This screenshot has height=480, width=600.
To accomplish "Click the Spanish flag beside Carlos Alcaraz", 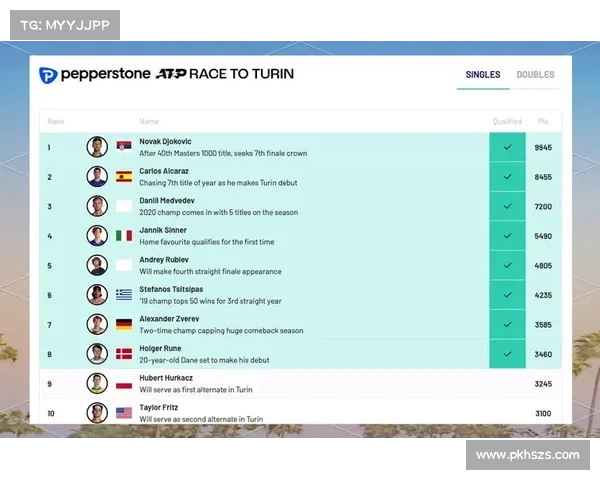I will click(x=124, y=177).
